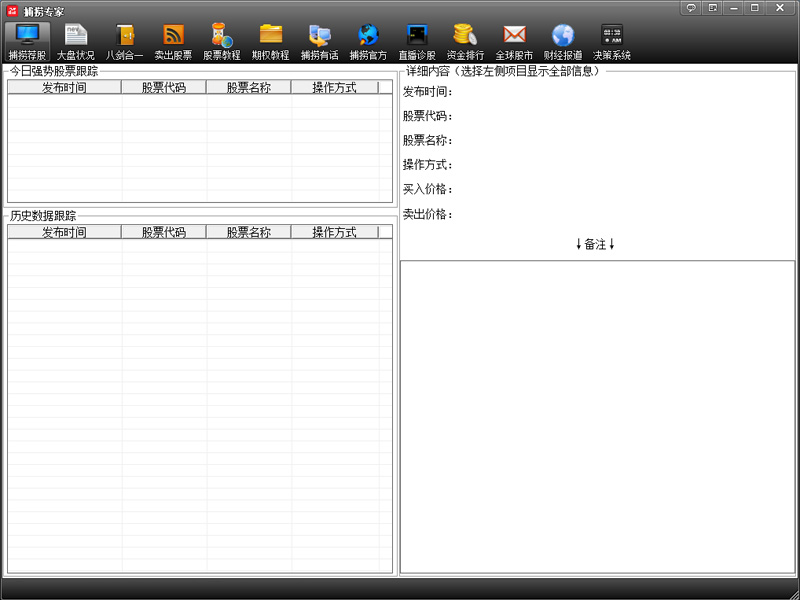The image size is (800, 600).
Task: Click 股票代码 header in 今日强势股票跟踪 table
Action: tap(163, 88)
